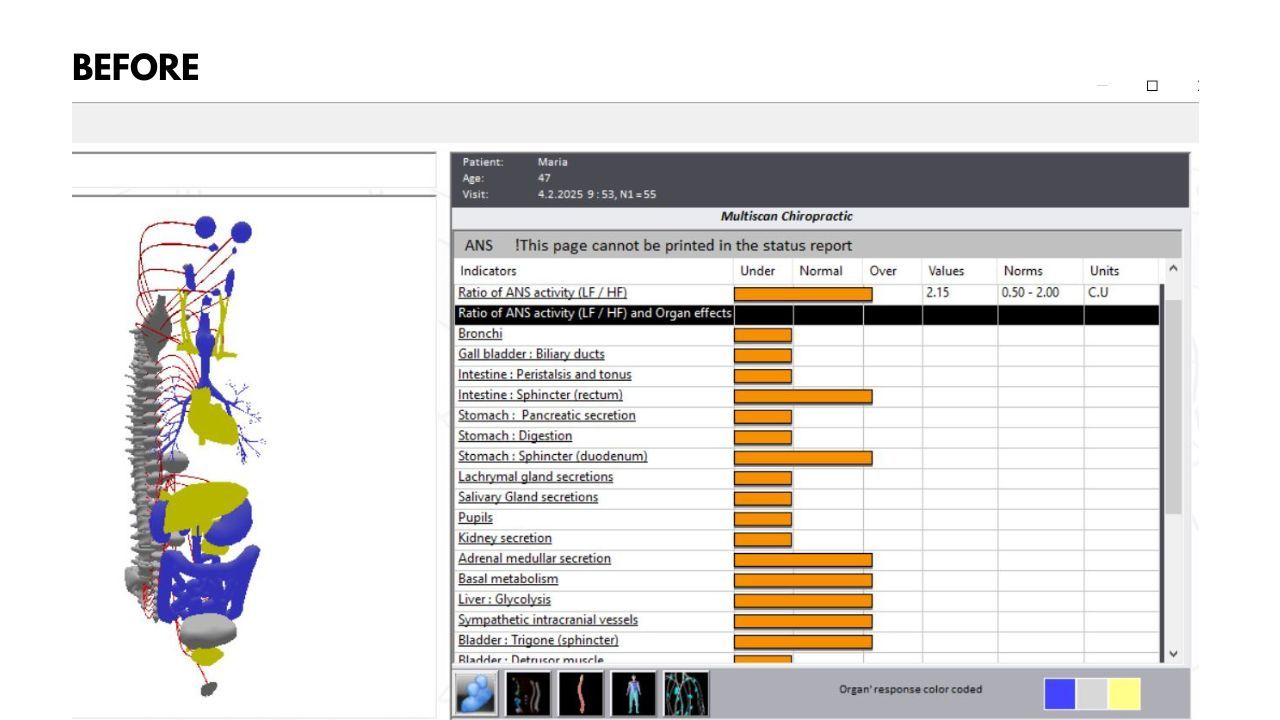The height and width of the screenshot is (720, 1280).
Task: Select highlighted 'Ratio of ANS activity and Organ effects' row
Action: [x=806, y=314]
